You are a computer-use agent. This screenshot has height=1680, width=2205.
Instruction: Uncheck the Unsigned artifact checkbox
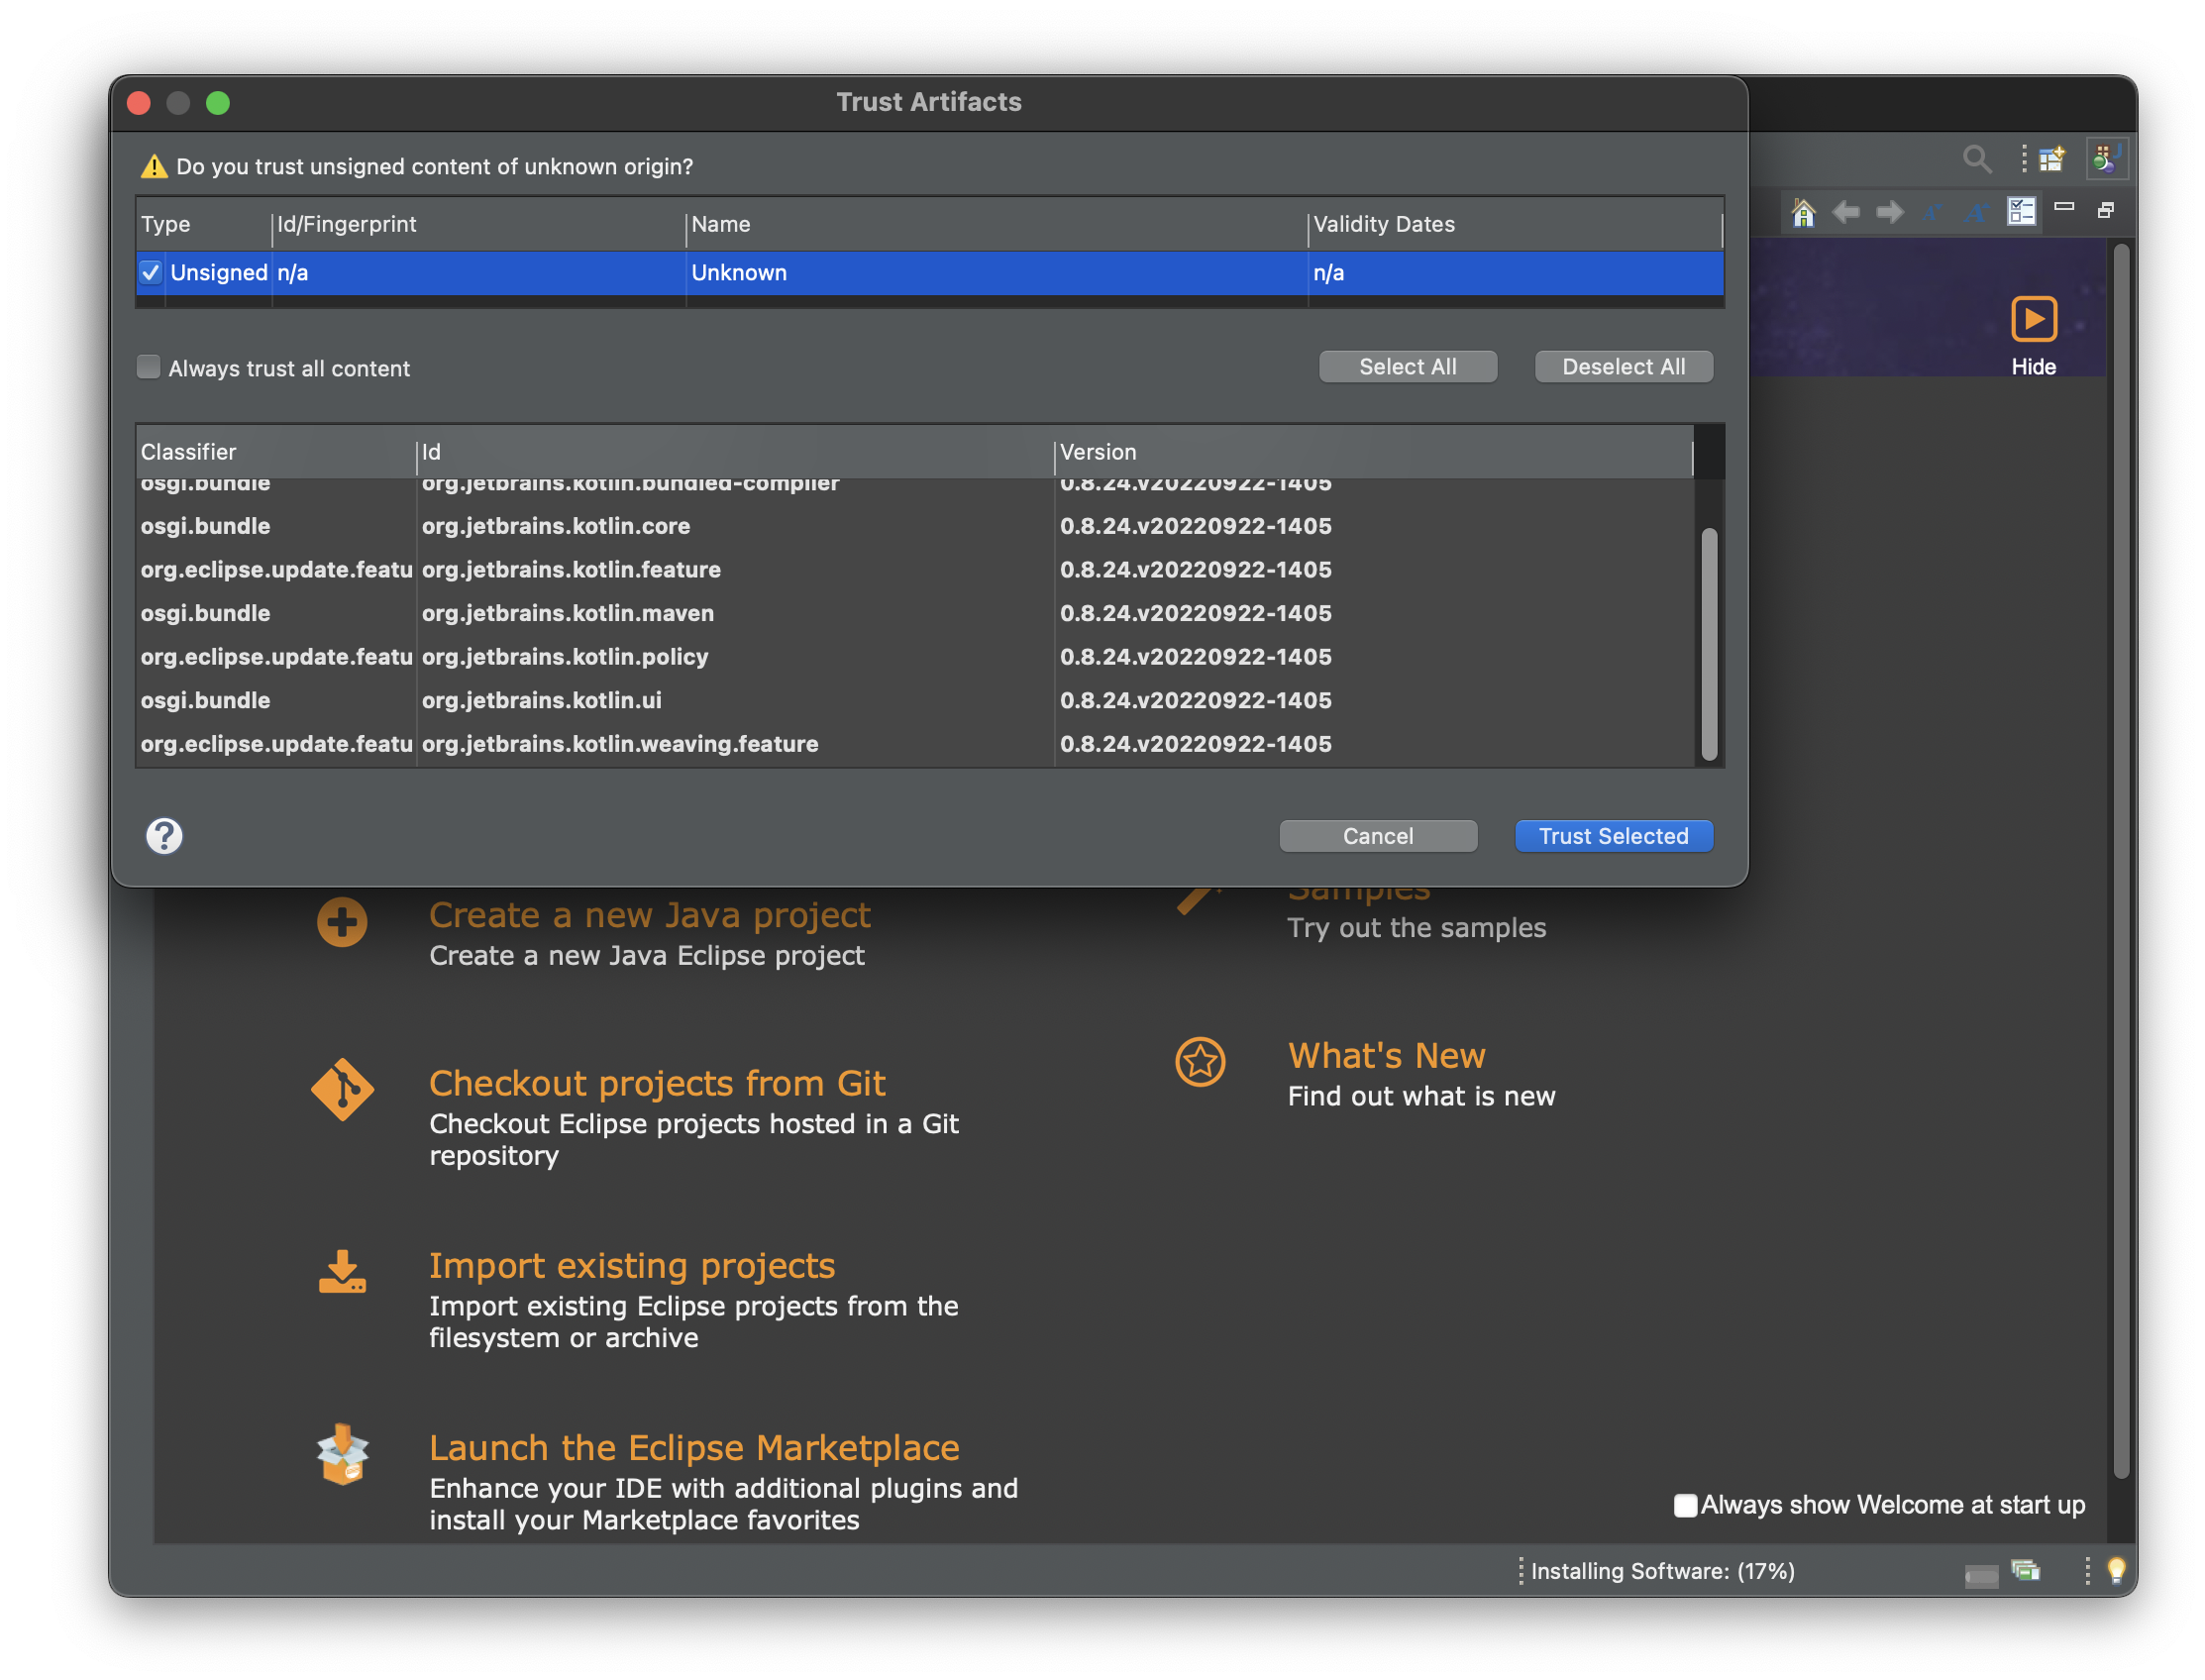click(151, 272)
